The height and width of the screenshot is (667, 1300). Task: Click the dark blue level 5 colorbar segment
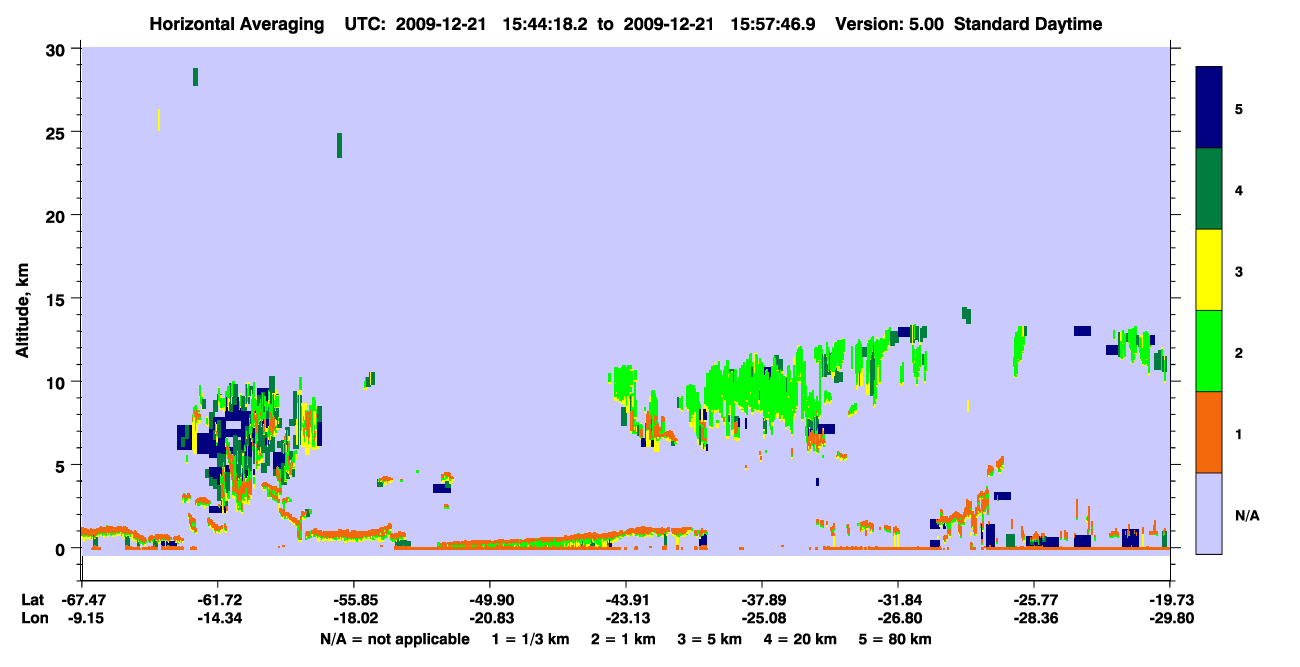pyautogui.click(x=1209, y=108)
